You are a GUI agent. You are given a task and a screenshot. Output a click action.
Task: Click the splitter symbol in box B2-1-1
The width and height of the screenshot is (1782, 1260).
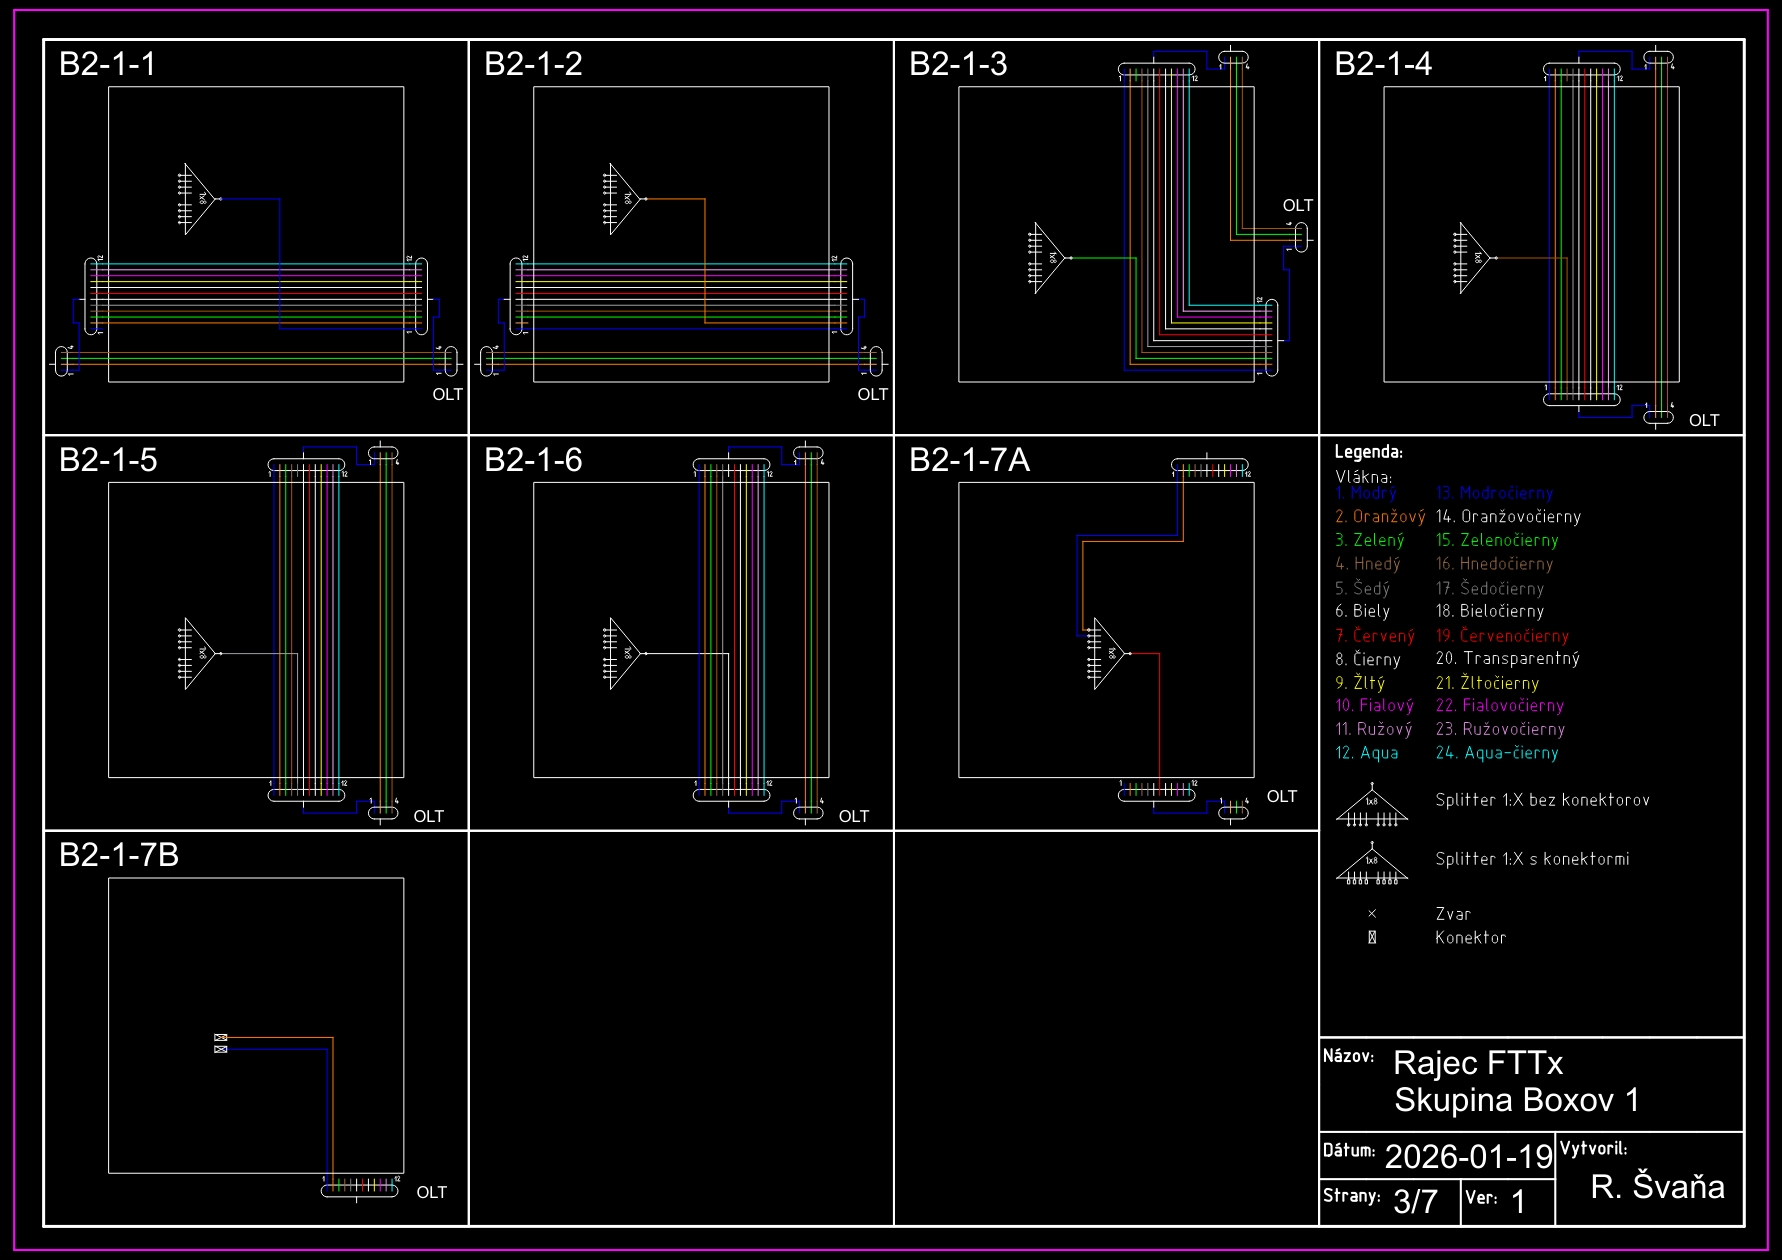[199, 199]
